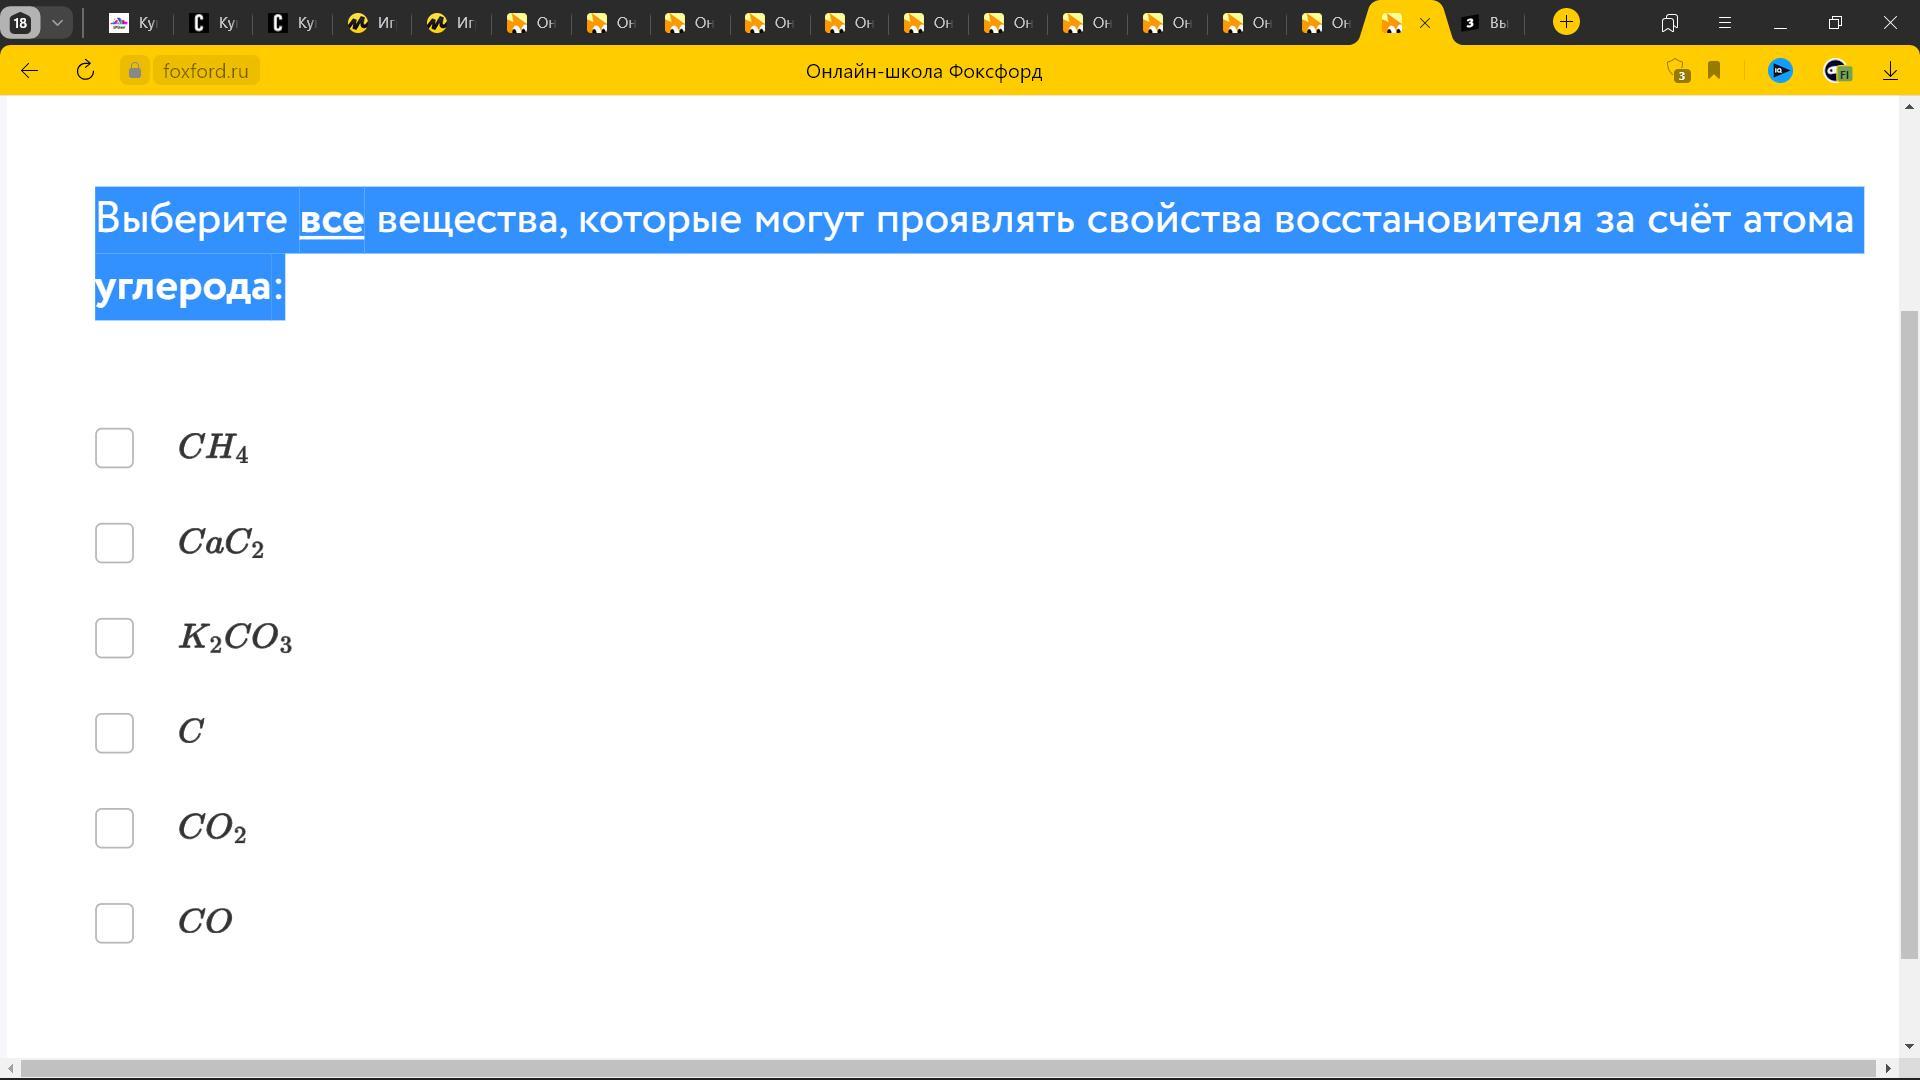Switch to the last tab labeled Вы
This screenshot has width=1920, height=1080.
click(x=1485, y=23)
